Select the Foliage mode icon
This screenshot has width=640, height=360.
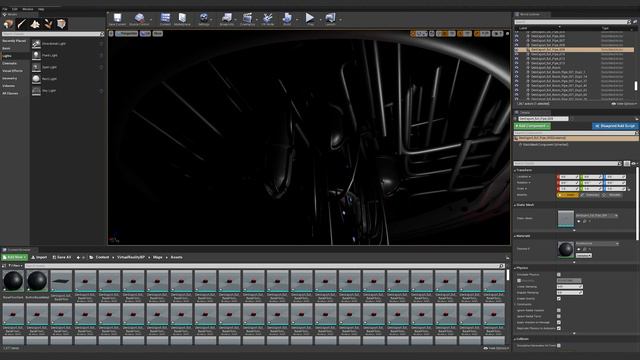click(48, 24)
